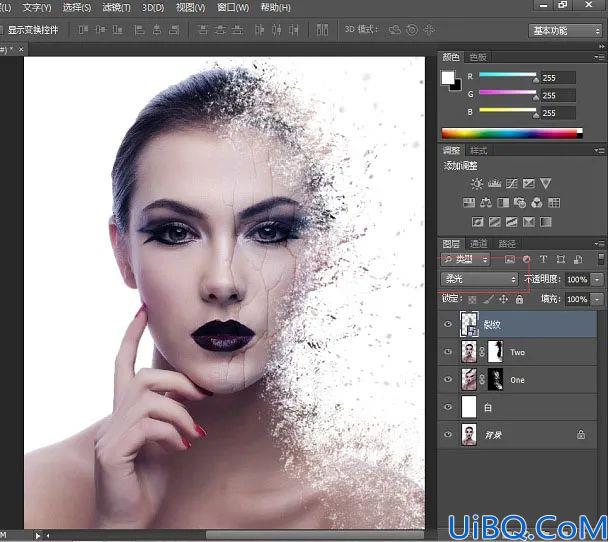Open the 选择(S) menu
Screen dimensions: 608x542
pos(77,7)
